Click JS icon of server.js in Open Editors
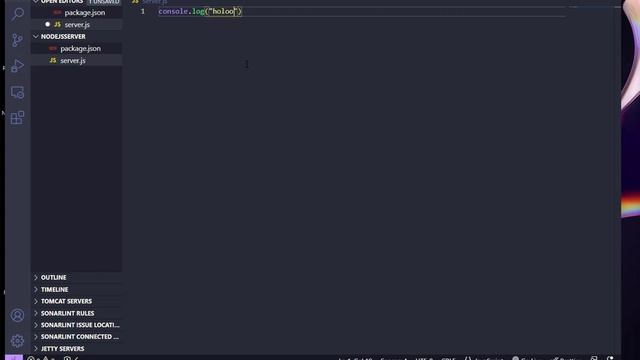640x360 pixels. click(58, 24)
